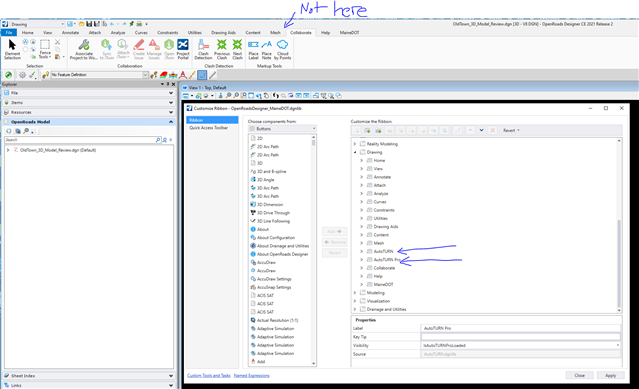This screenshot has height=389, width=639.
Task: Click the Open iTwin icon
Action: click(169, 49)
